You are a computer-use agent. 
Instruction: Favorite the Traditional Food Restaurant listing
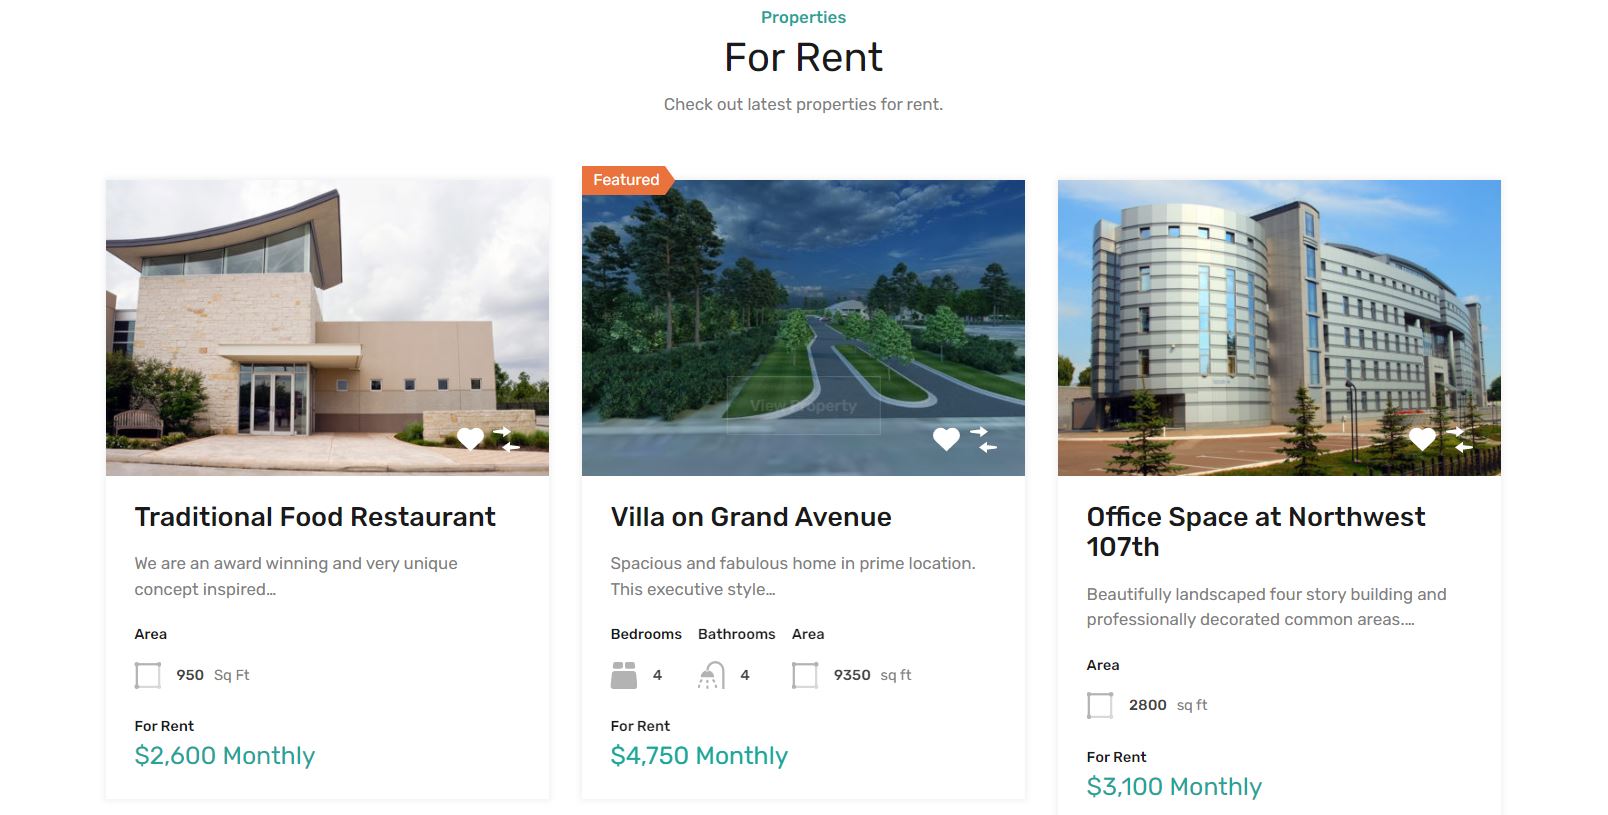click(x=470, y=438)
